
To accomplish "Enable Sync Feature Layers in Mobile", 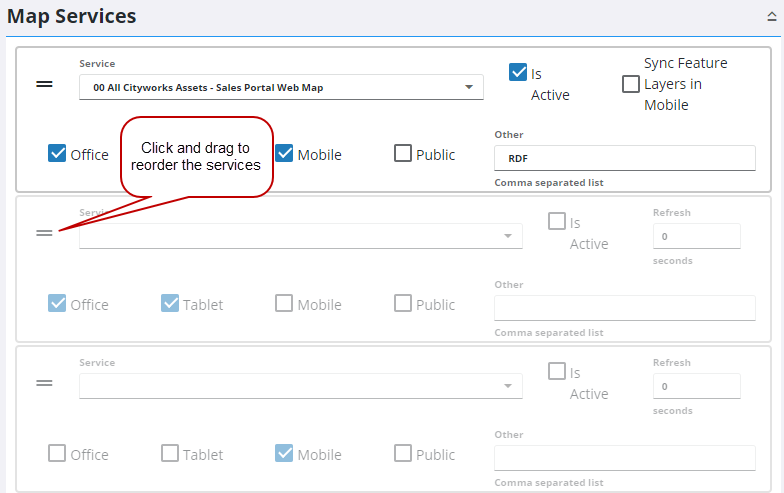I will [x=631, y=84].
